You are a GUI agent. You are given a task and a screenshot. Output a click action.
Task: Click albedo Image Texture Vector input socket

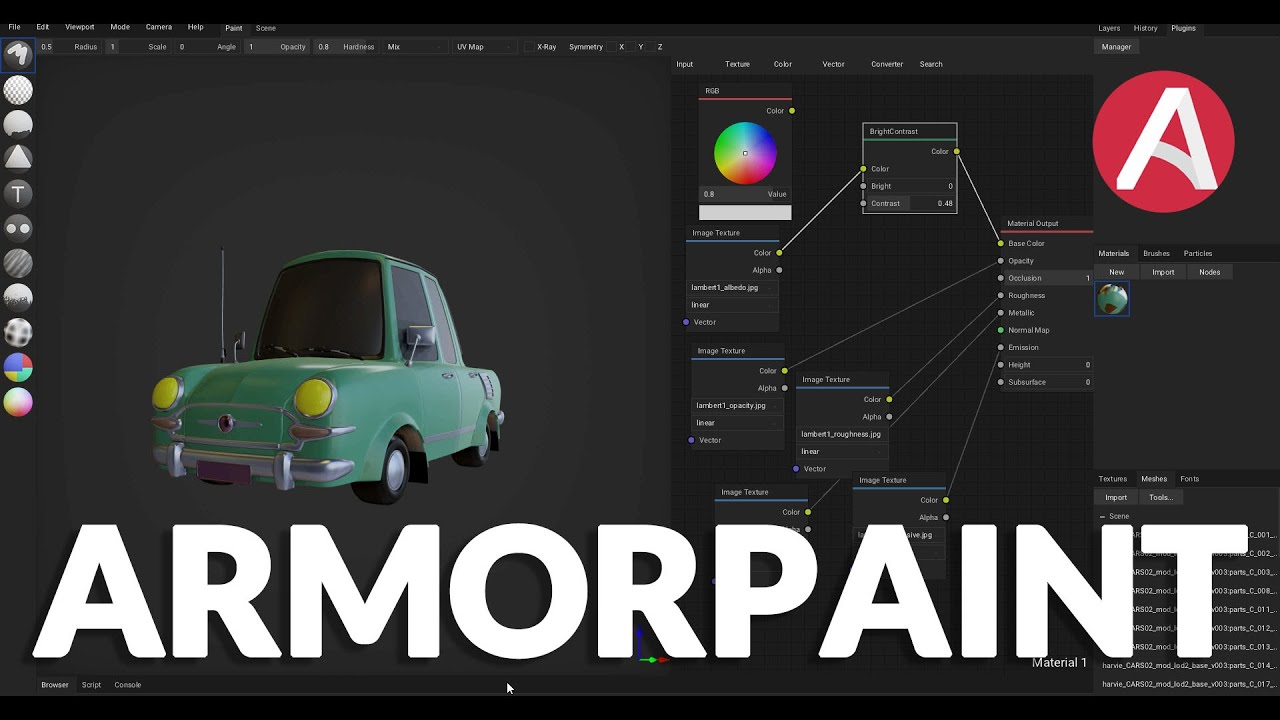pyautogui.click(x=686, y=322)
